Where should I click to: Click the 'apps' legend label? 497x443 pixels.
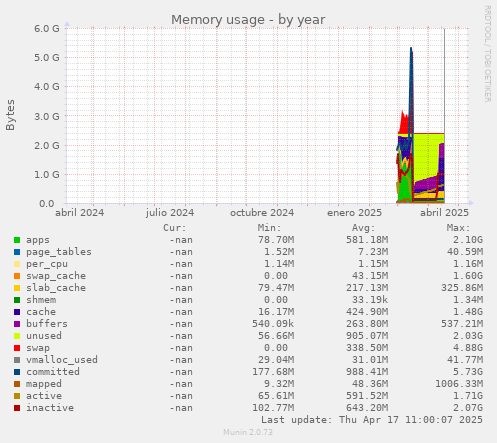coord(38,240)
